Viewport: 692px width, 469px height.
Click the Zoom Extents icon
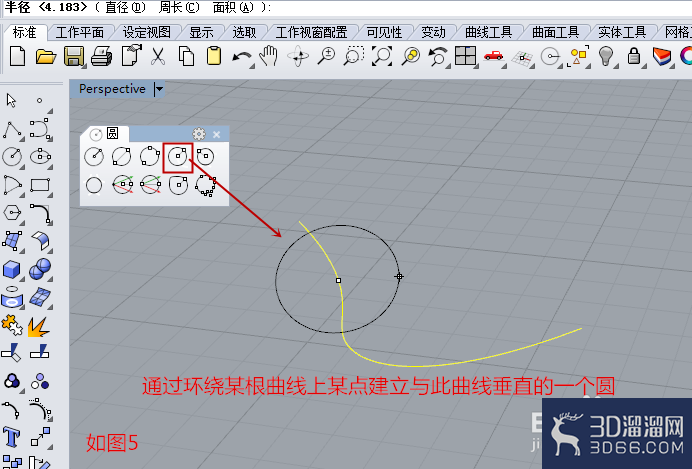[382, 56]
